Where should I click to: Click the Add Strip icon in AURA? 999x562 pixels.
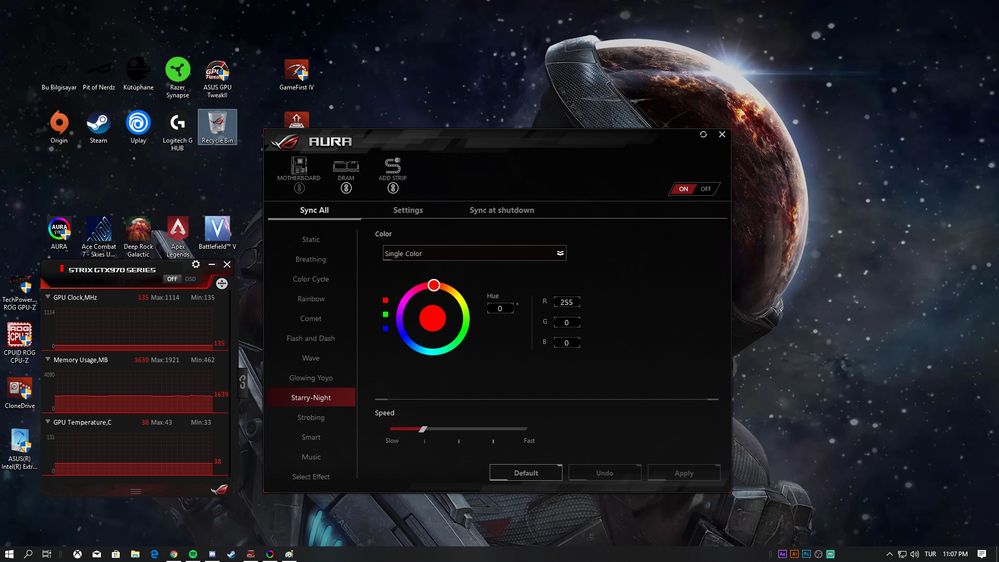392,166
